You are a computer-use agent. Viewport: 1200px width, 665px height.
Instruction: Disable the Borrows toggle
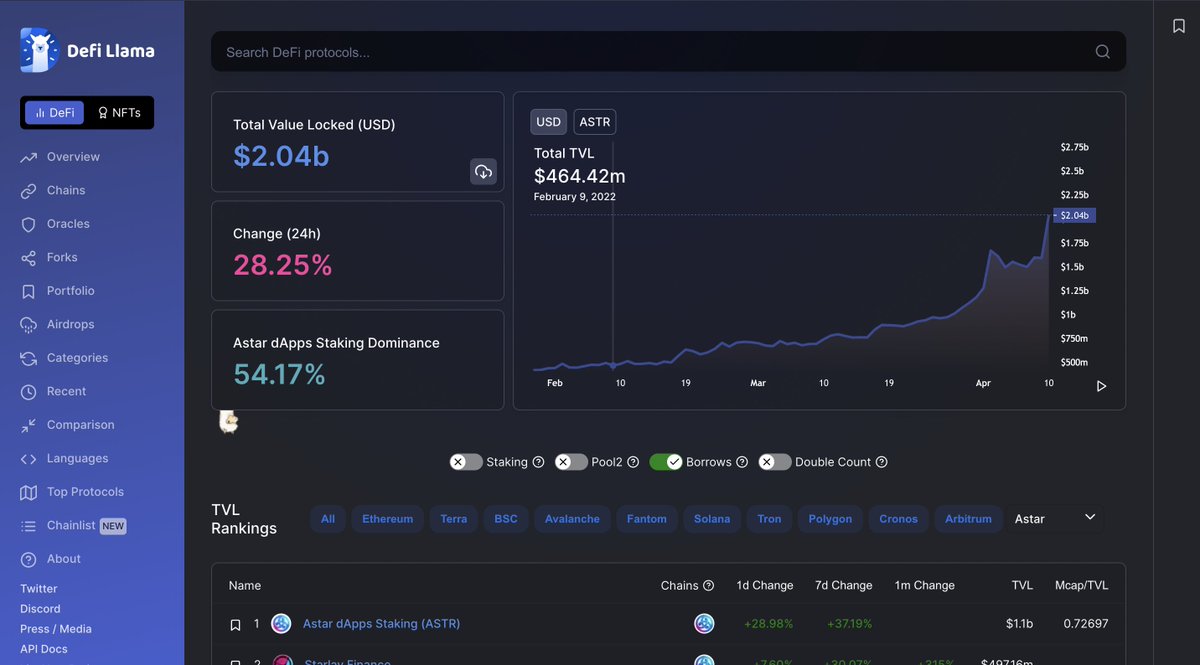point(666,462)
